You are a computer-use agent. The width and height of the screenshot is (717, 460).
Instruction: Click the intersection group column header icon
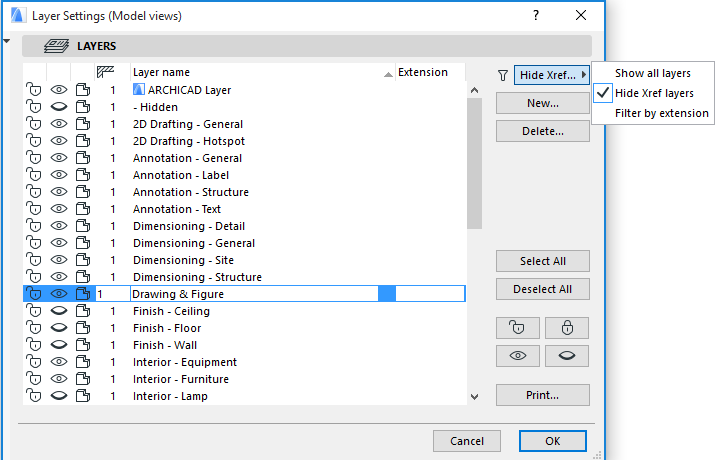(105, 72)
